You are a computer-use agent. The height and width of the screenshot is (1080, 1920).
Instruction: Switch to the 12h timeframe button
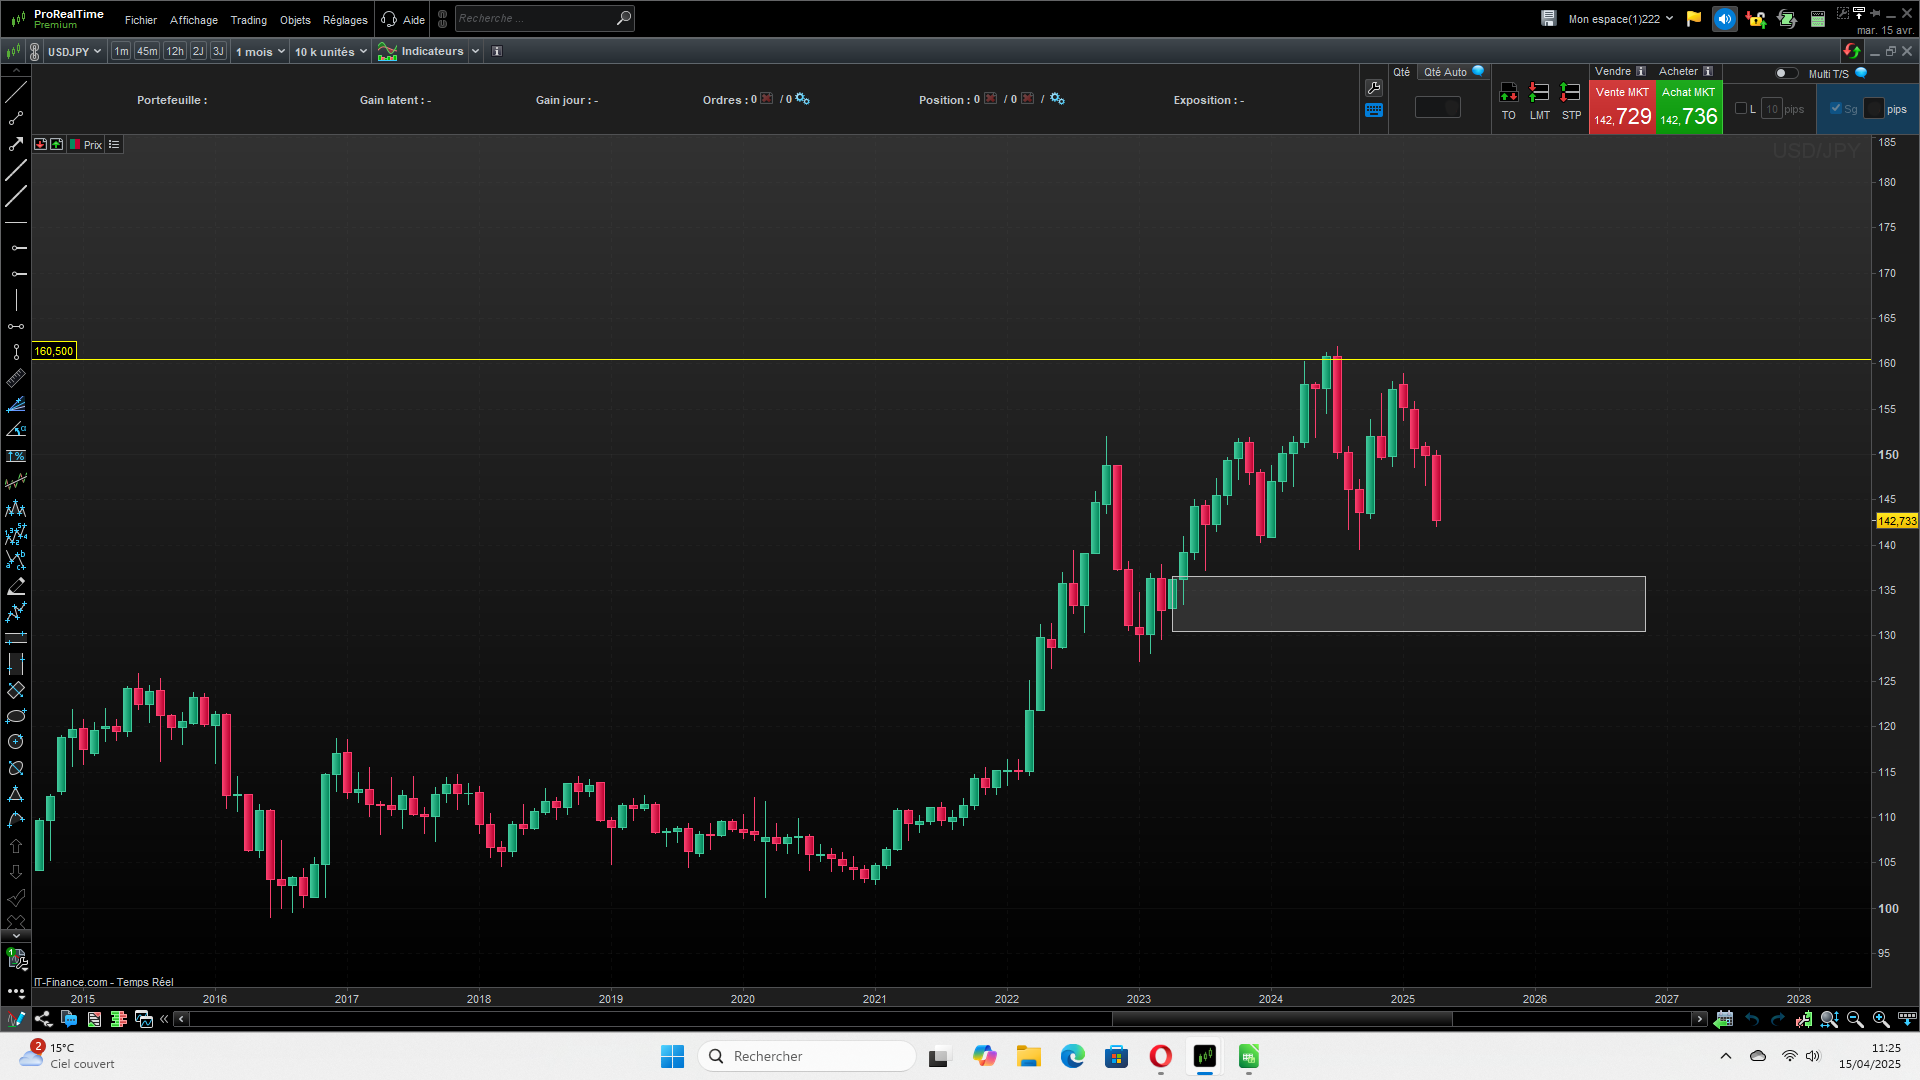[x=175, y=51]
